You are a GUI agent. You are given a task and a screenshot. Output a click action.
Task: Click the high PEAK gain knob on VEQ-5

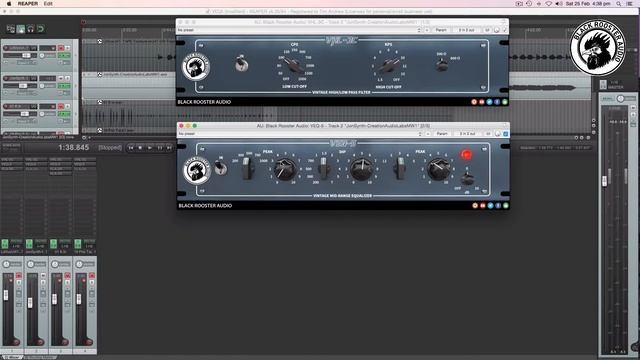(438, 169)
